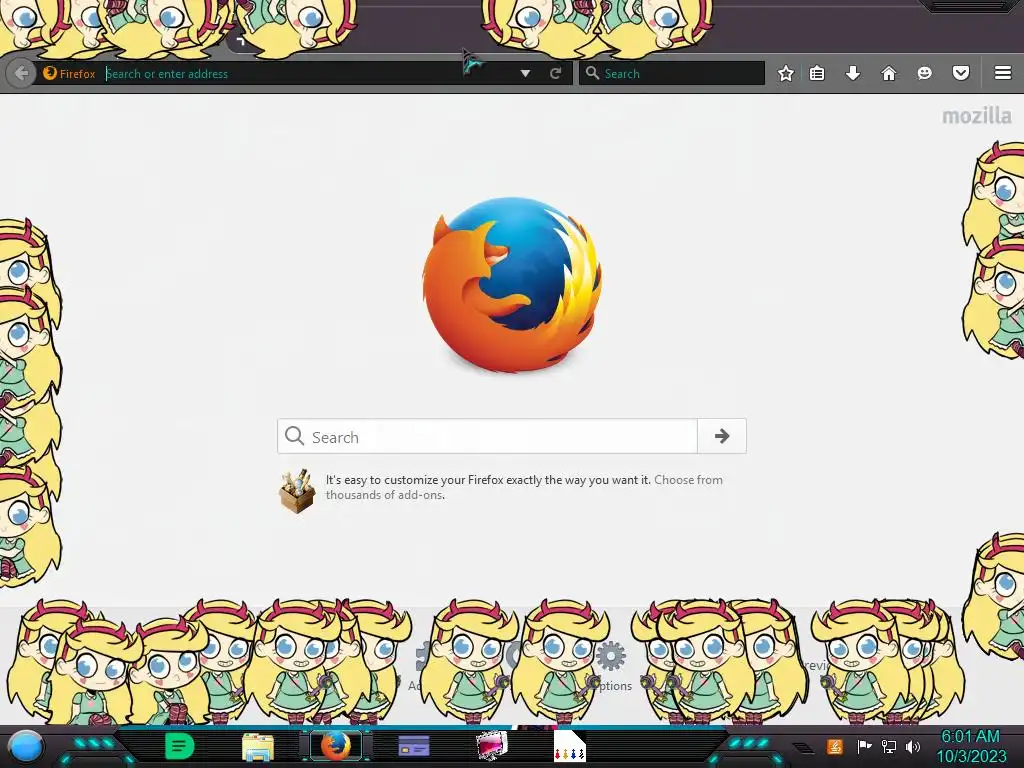
Task: Submit search with the arrow button
Action: click(722, 436)
